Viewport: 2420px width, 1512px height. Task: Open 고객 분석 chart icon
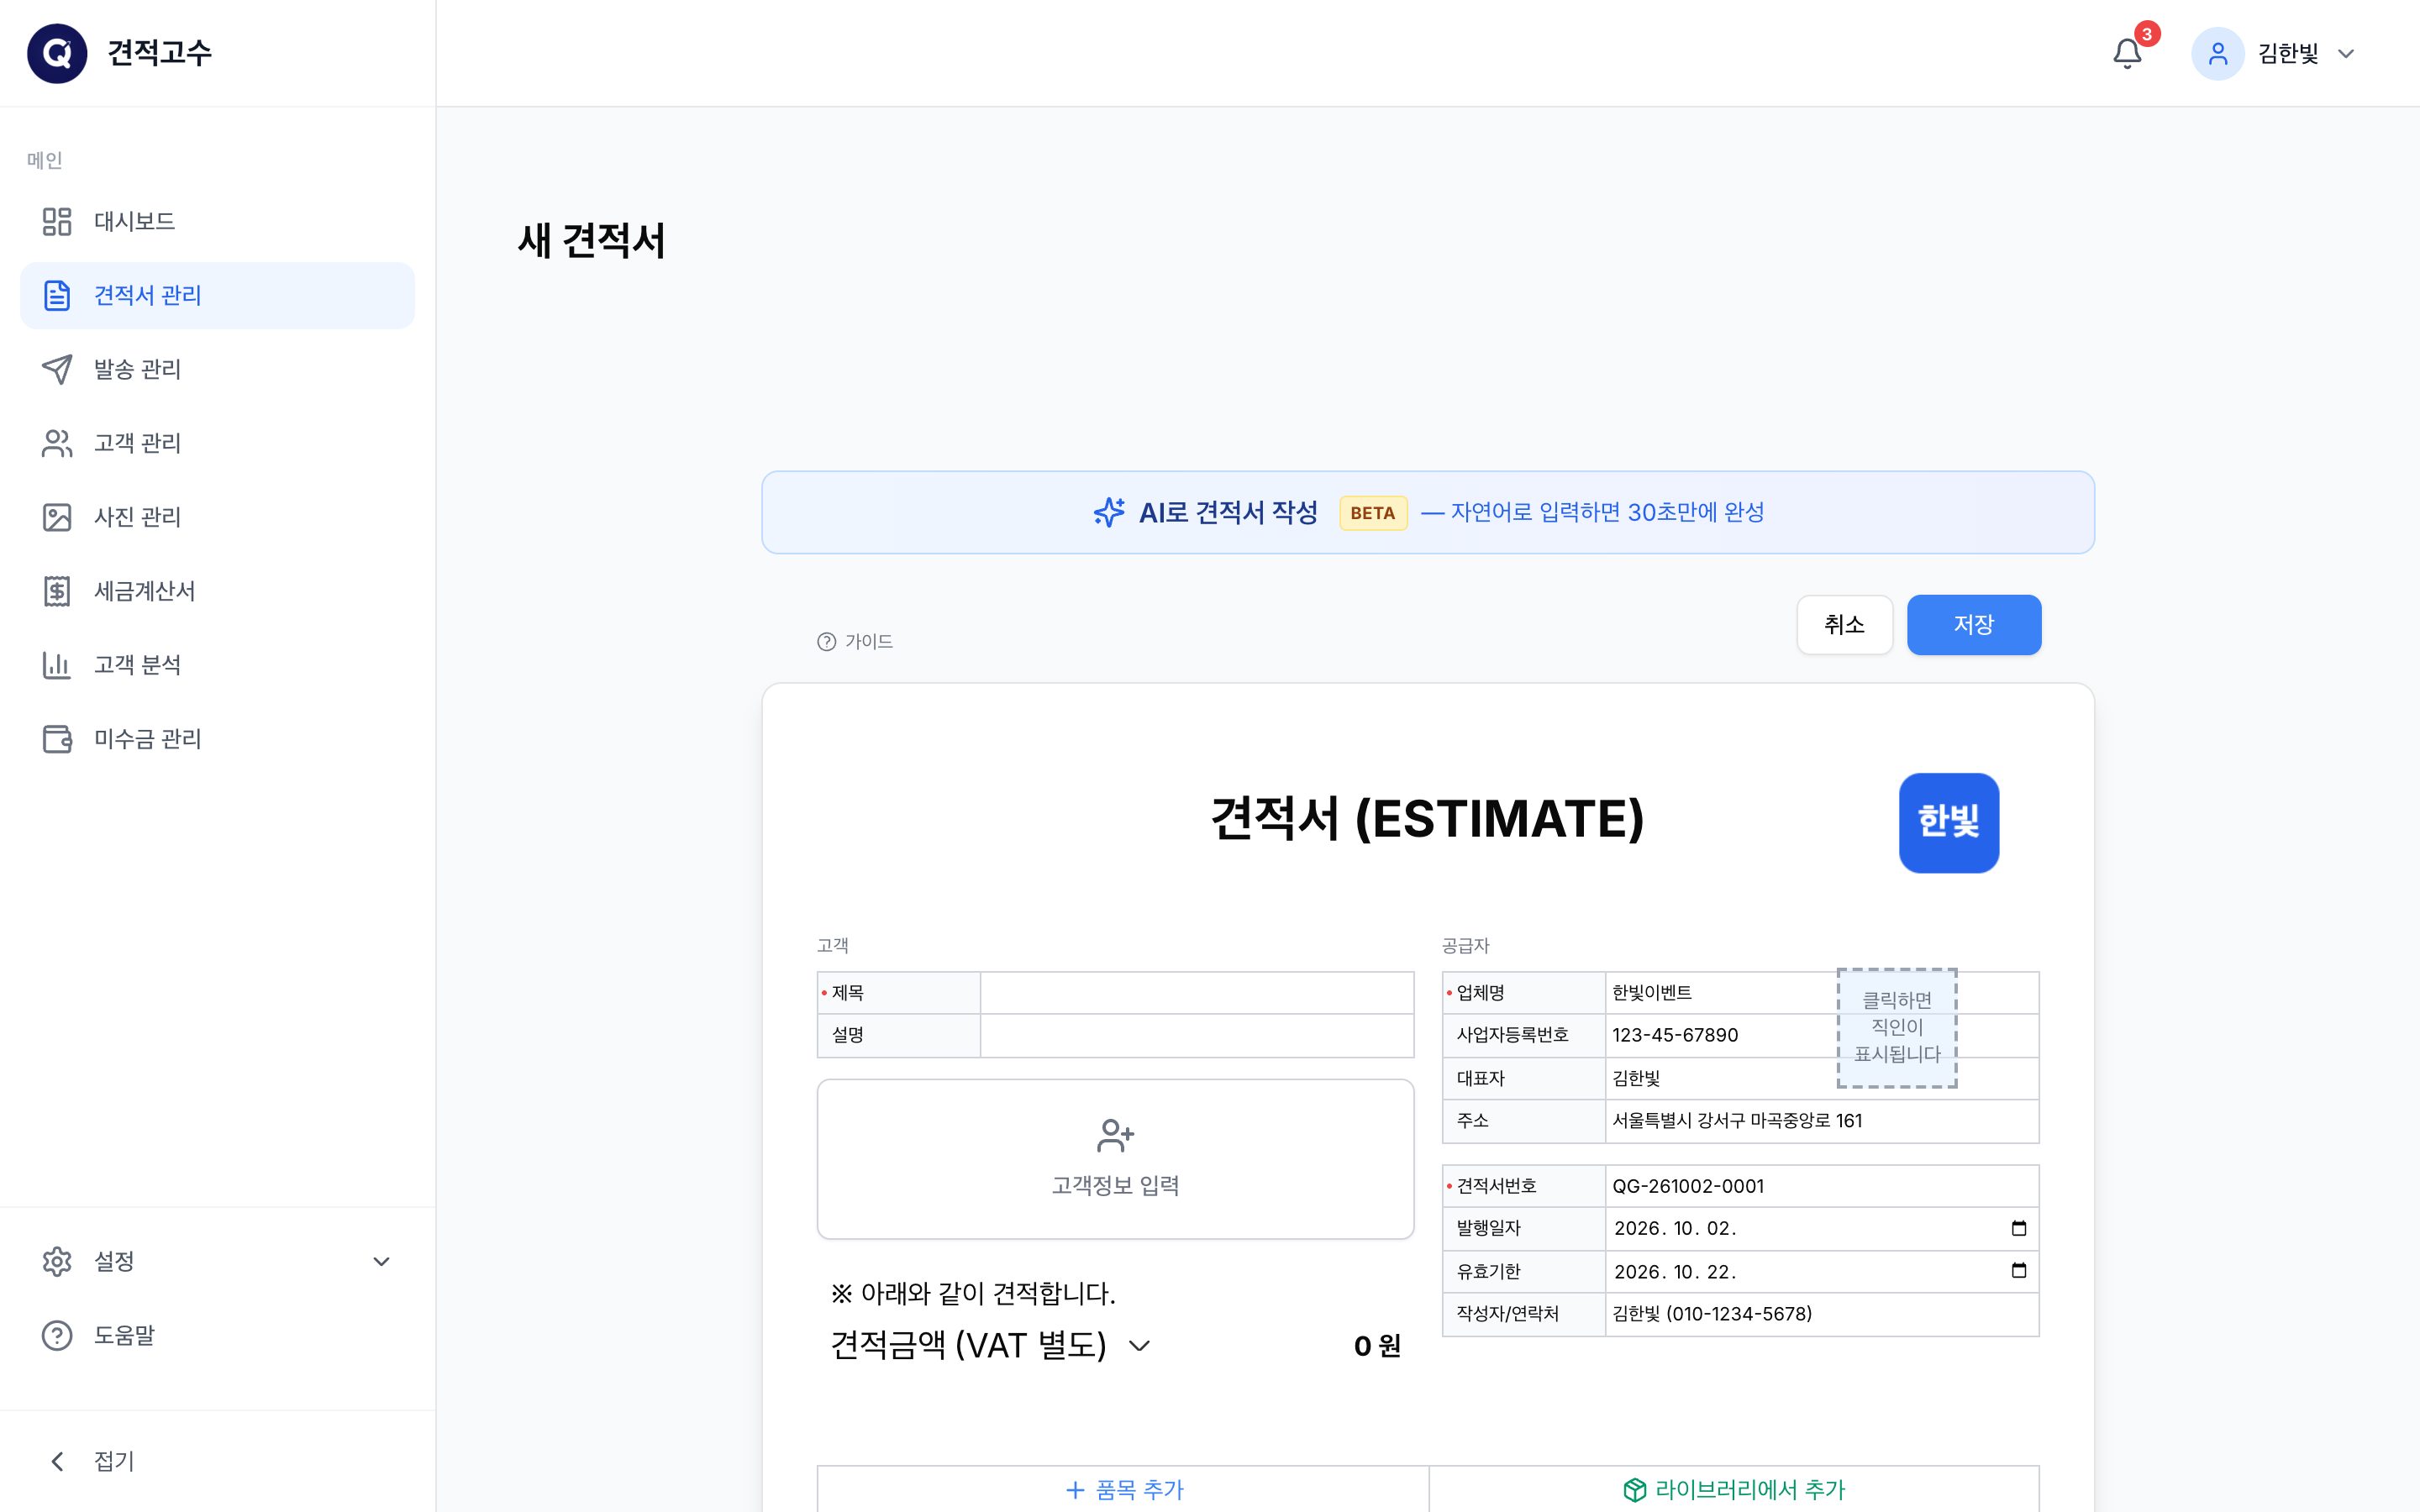(57, 665)
